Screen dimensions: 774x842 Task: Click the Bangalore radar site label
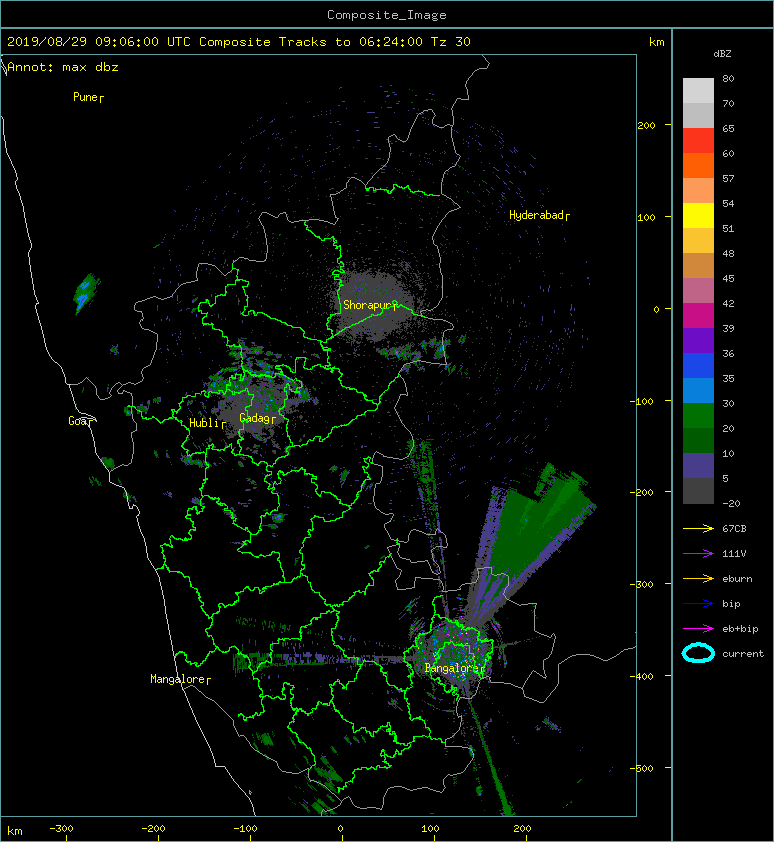coord(451,668)
